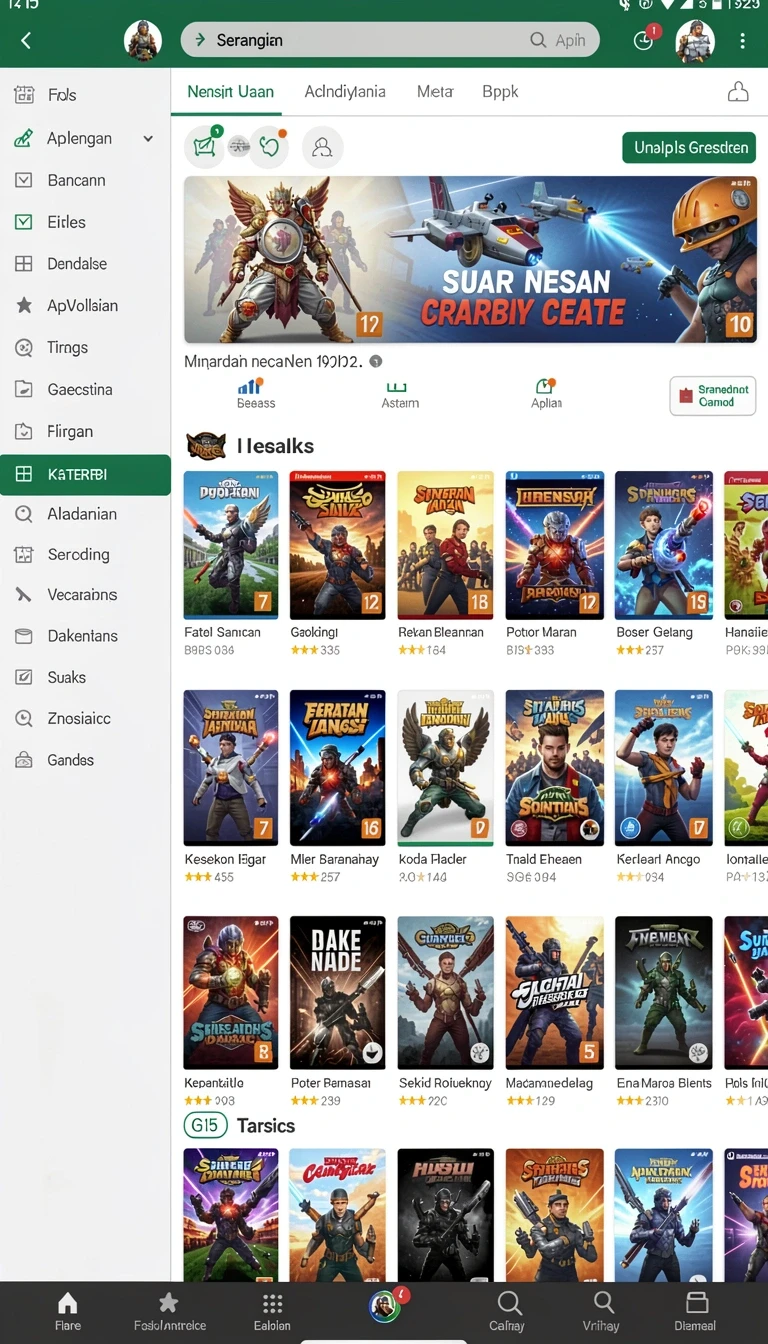Open the notifications icon with red badge
The height and width of the screenshot is (1344, 768).
click(x=645, y=40)
